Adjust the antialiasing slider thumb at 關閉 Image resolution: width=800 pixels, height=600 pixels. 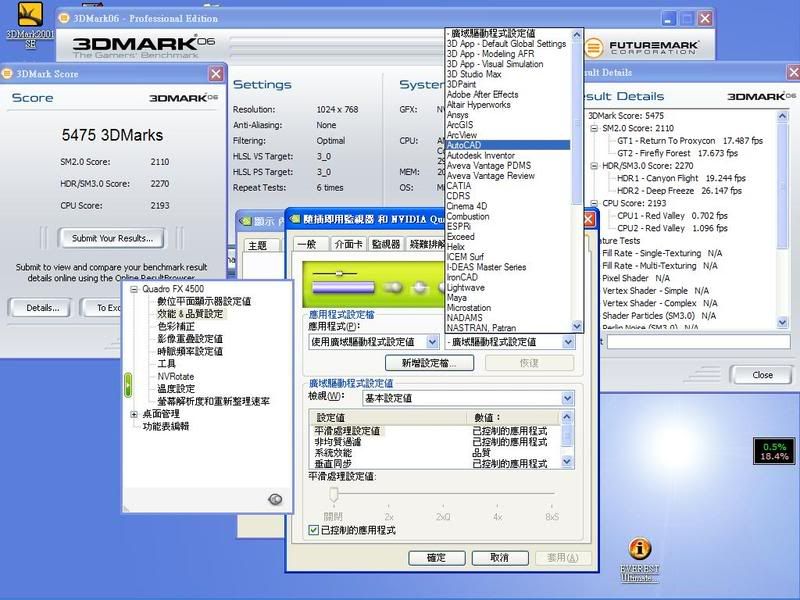pyautogui.click(x=333, y=494)
